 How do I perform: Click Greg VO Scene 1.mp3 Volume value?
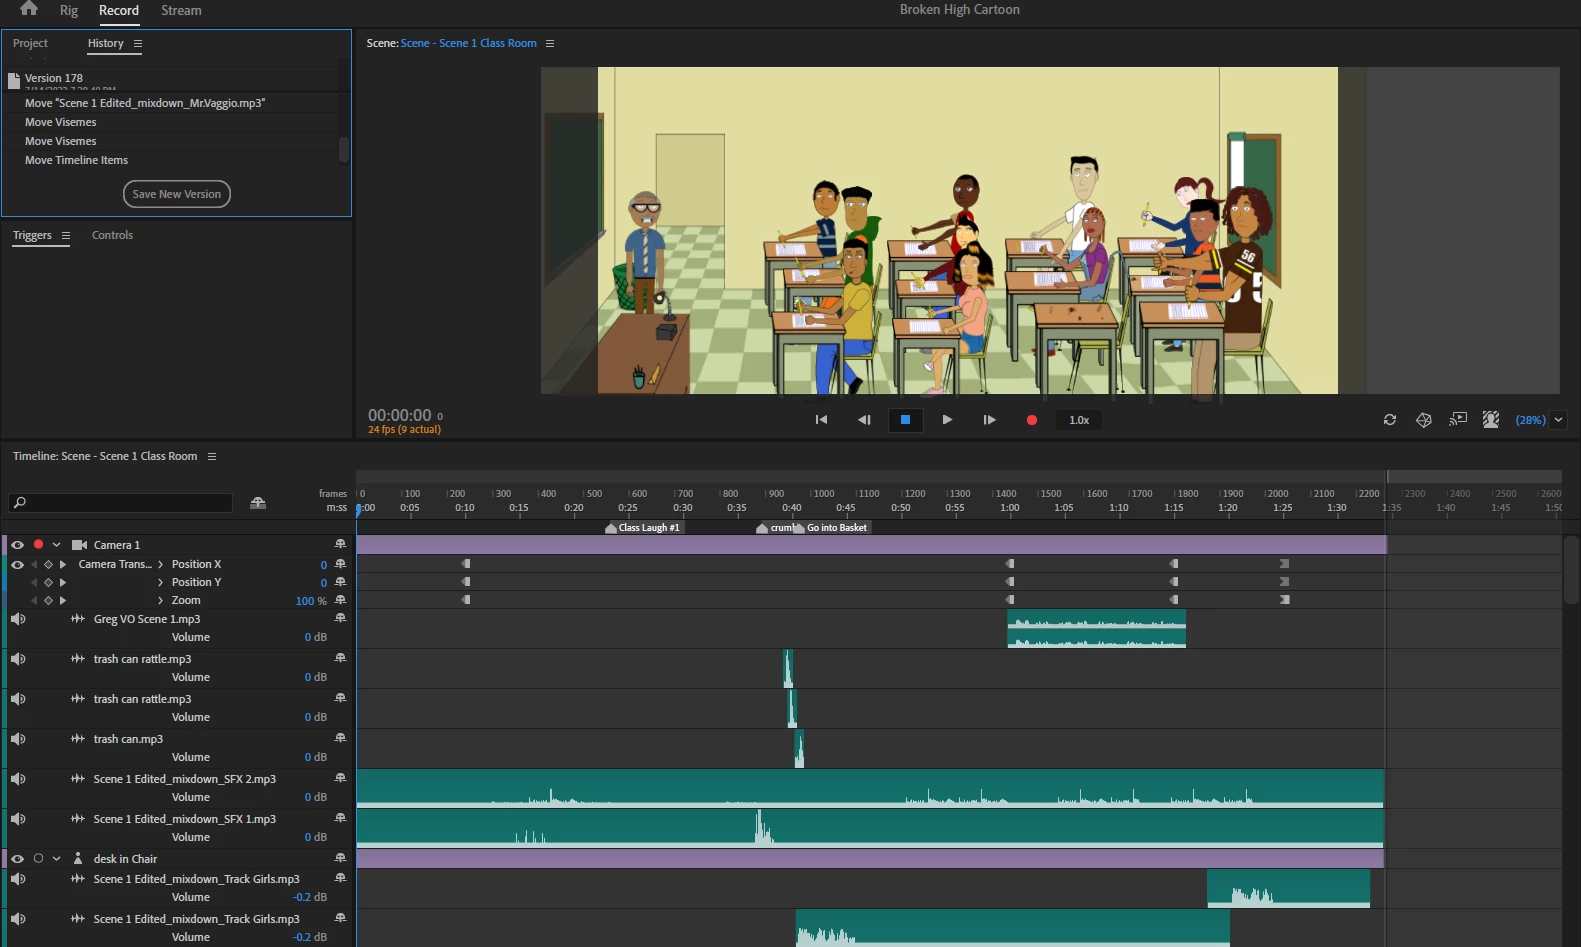pyautogui.click(x=316, y=637)
